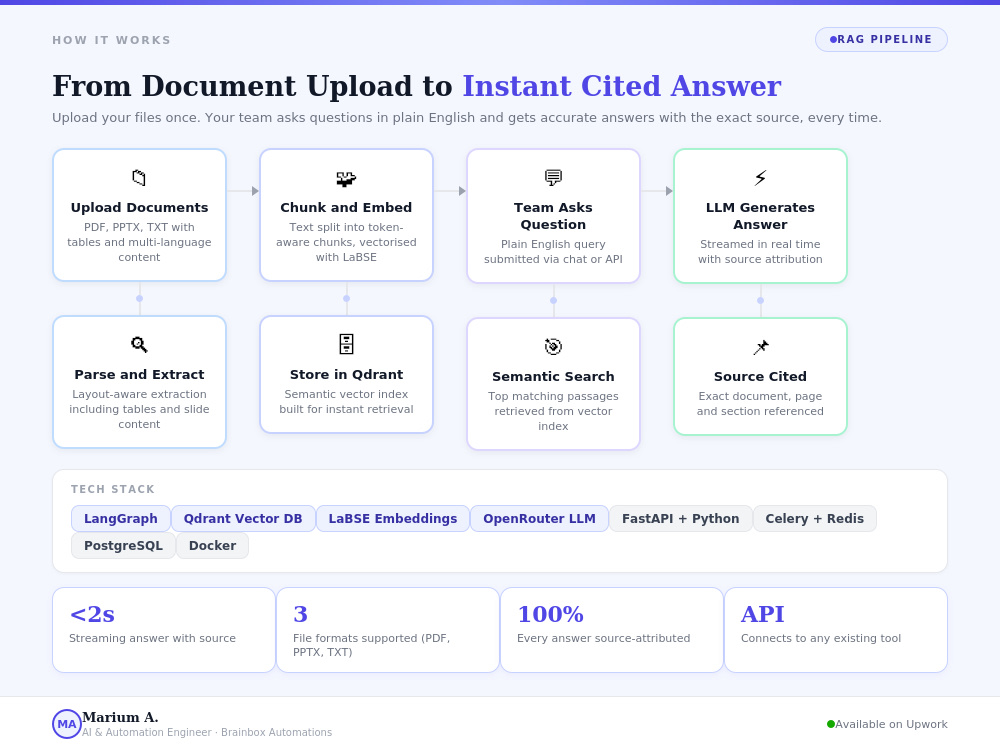
Task: Click the target icon above Semantic Search
Action: coord(553,346)
